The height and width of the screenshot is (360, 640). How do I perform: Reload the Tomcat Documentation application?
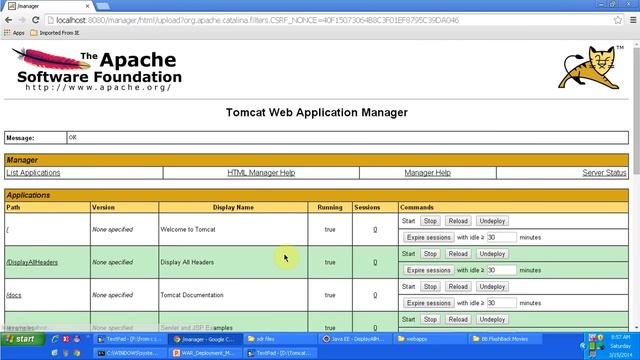[458, 287]
